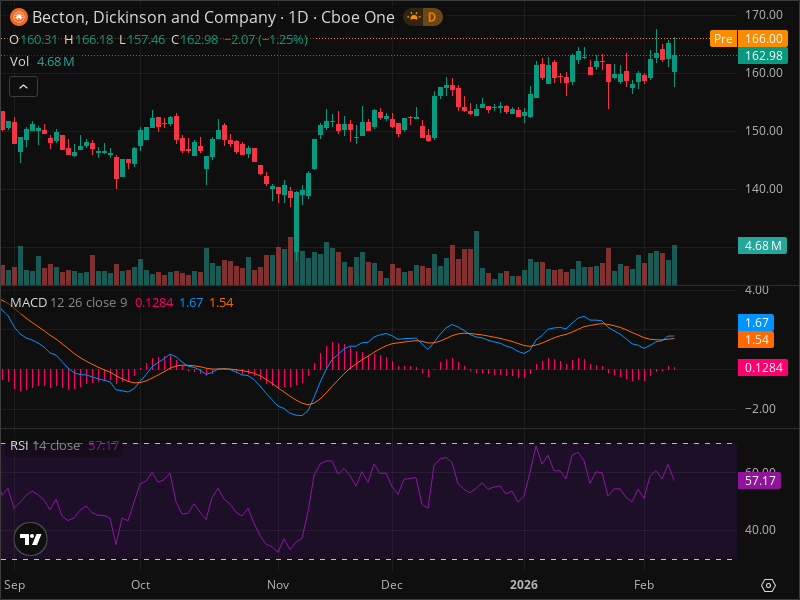Collapse the indicator legend with the chevron
The width and height of the screenshot is (800, 600).
pyautogui.click(x=23, y=87)
